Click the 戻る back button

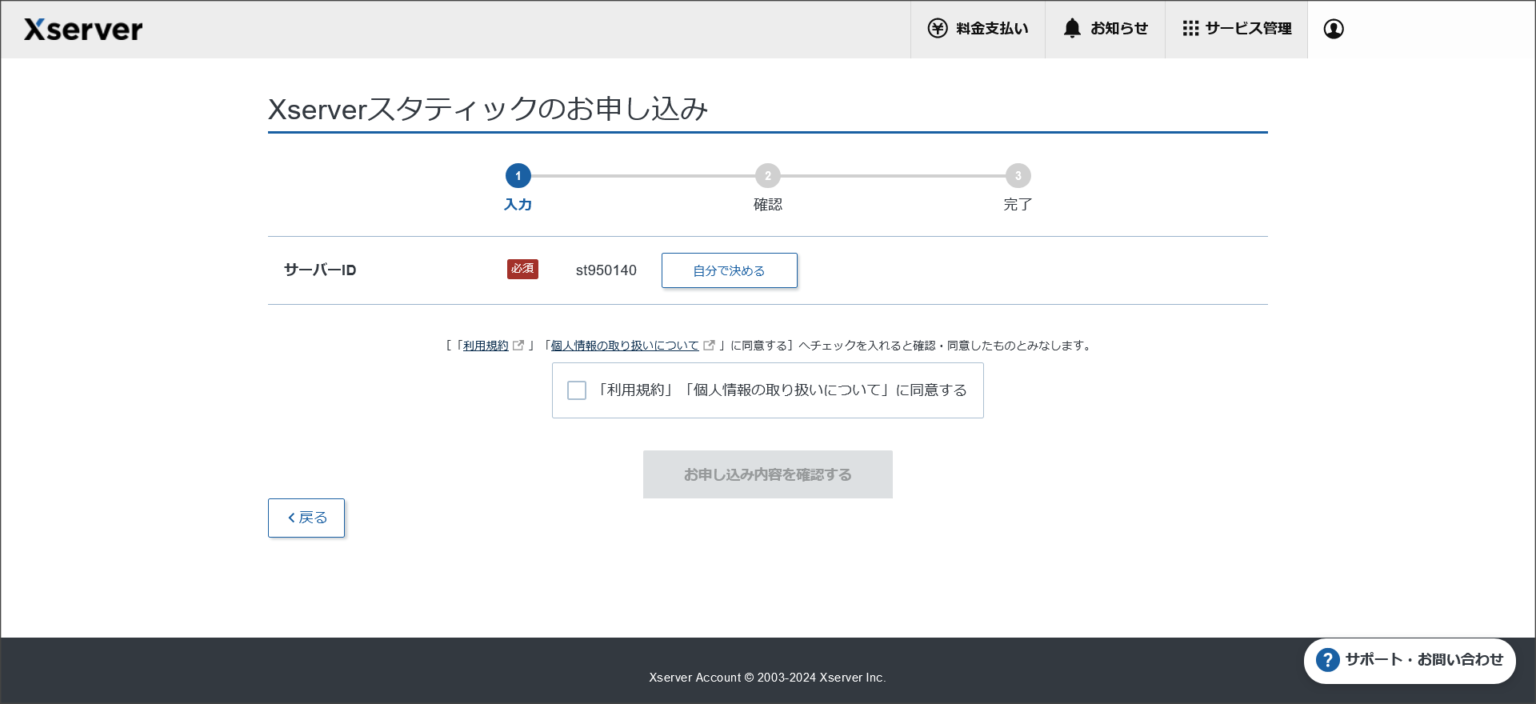coord(306,517)
